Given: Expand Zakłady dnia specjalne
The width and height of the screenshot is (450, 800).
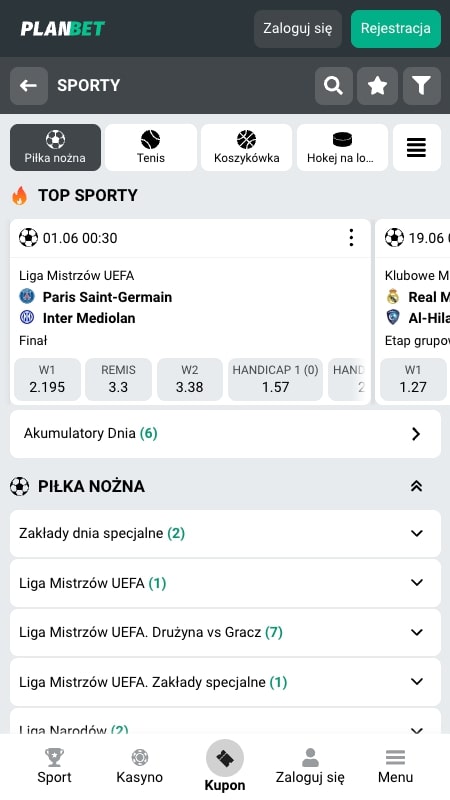Looking at the screenshot, I should (226, 534).
